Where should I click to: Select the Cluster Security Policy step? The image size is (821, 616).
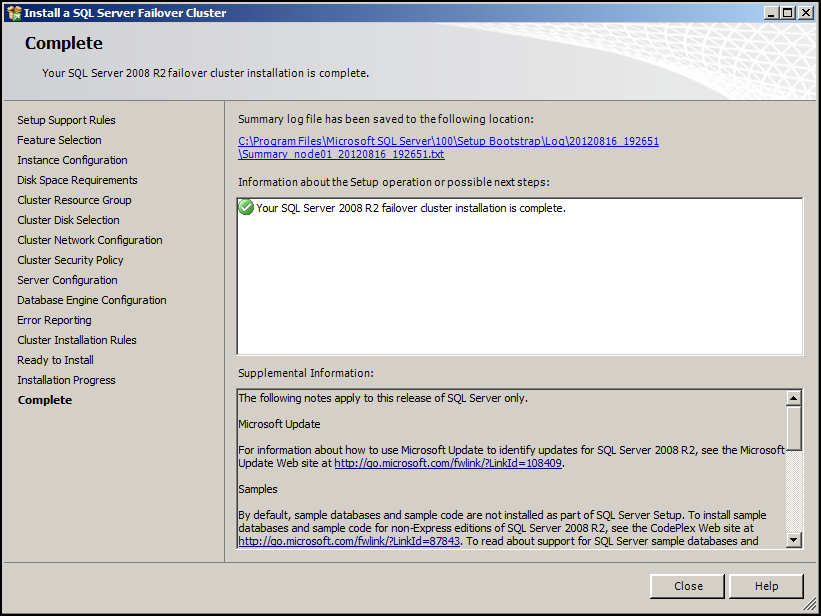[x=70, y=260]
